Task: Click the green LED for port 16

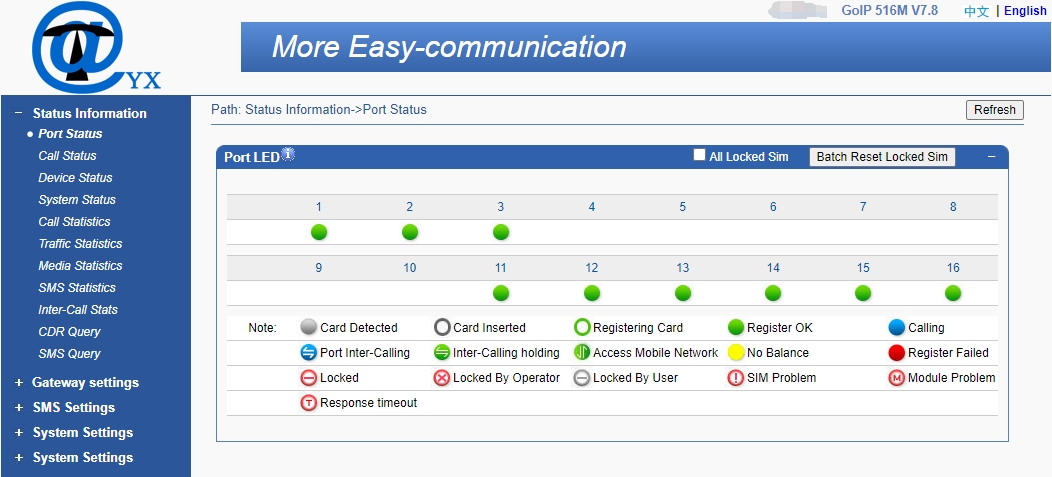Action: pos(953,293)
